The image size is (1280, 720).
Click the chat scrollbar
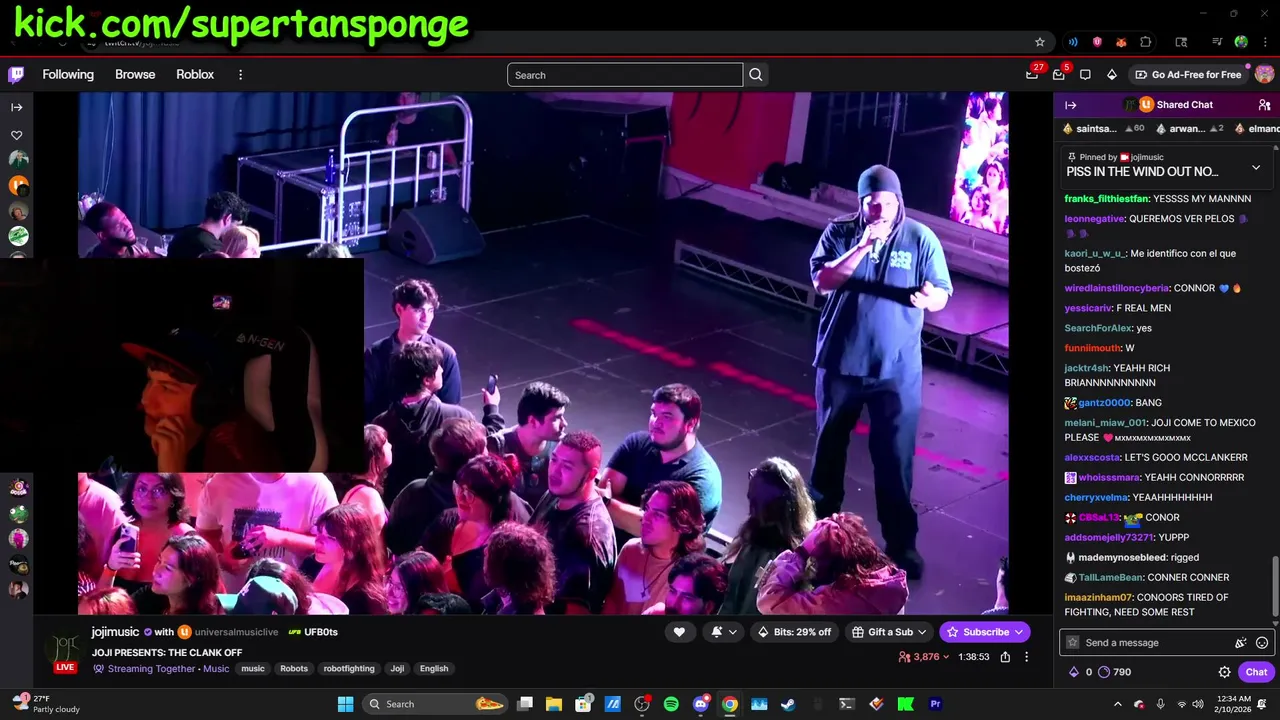tap(1274, 585)
